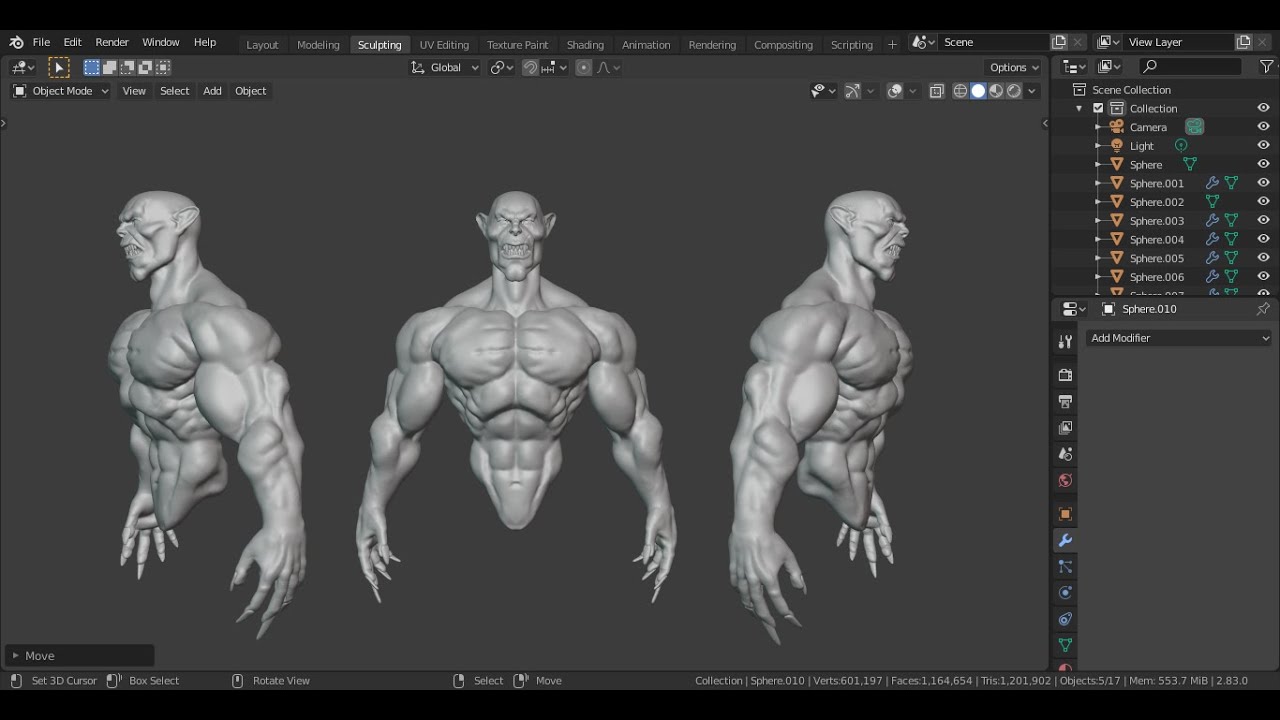Click the camera data icon on Camera row
Screen dimensions: 1280x720
[x=1194, y=127]
